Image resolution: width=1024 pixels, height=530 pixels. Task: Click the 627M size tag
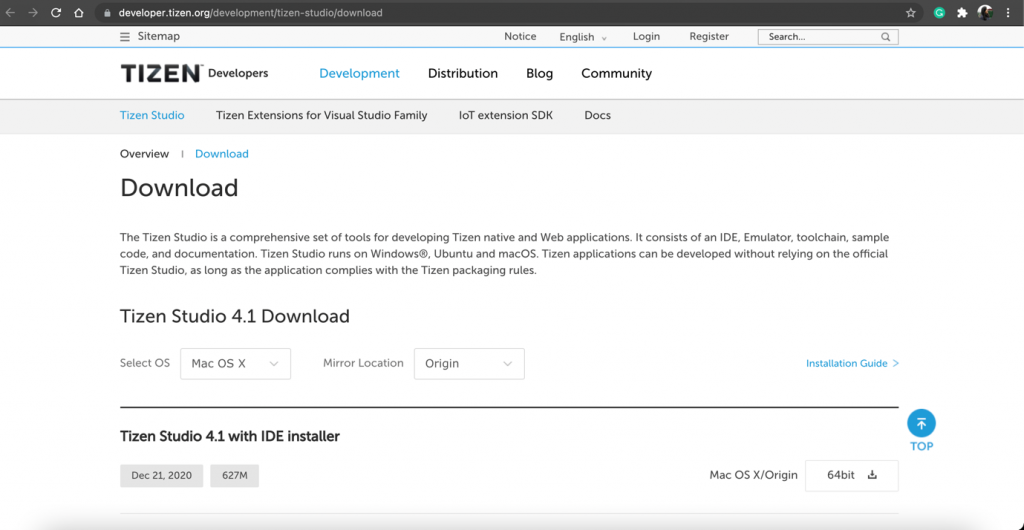click(x=234, y=476)
